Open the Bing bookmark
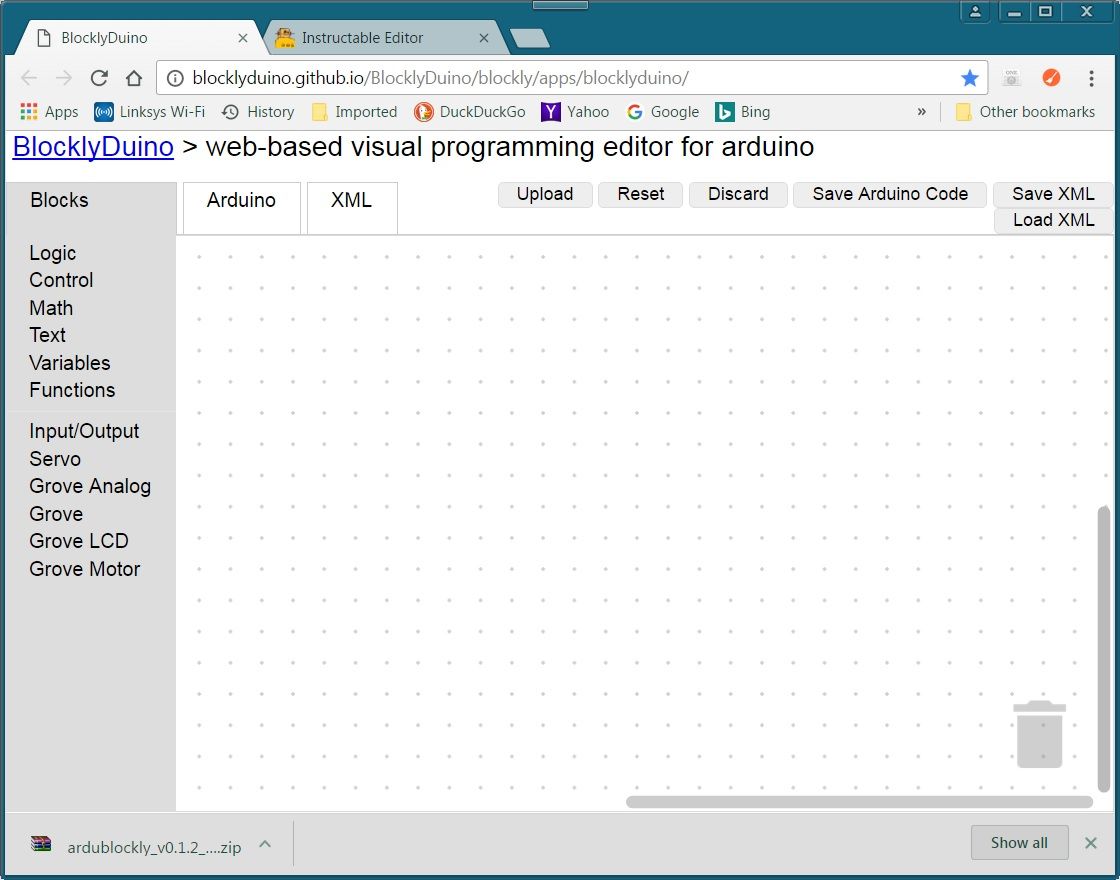This screenshot has width=1120, height=880. click(x=742, y=112)
